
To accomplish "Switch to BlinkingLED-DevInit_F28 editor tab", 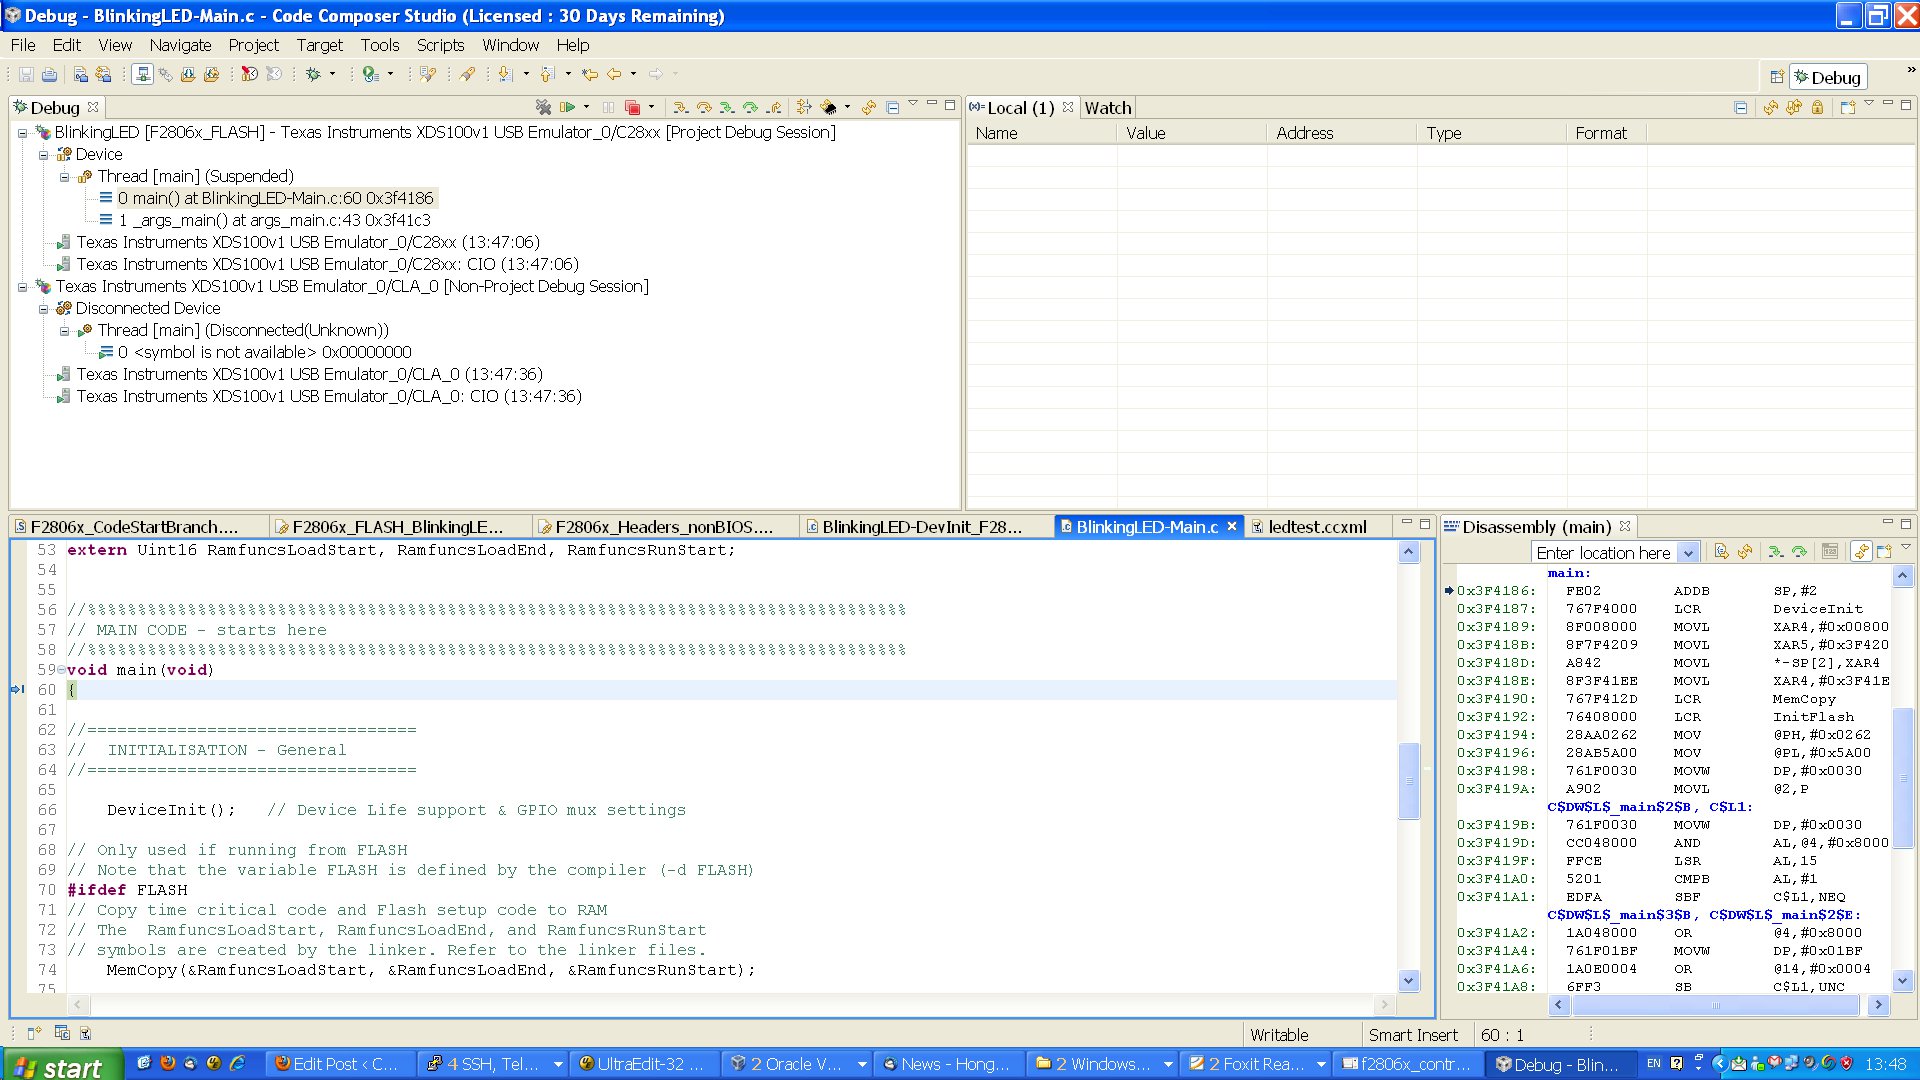I will click(922, 527).
